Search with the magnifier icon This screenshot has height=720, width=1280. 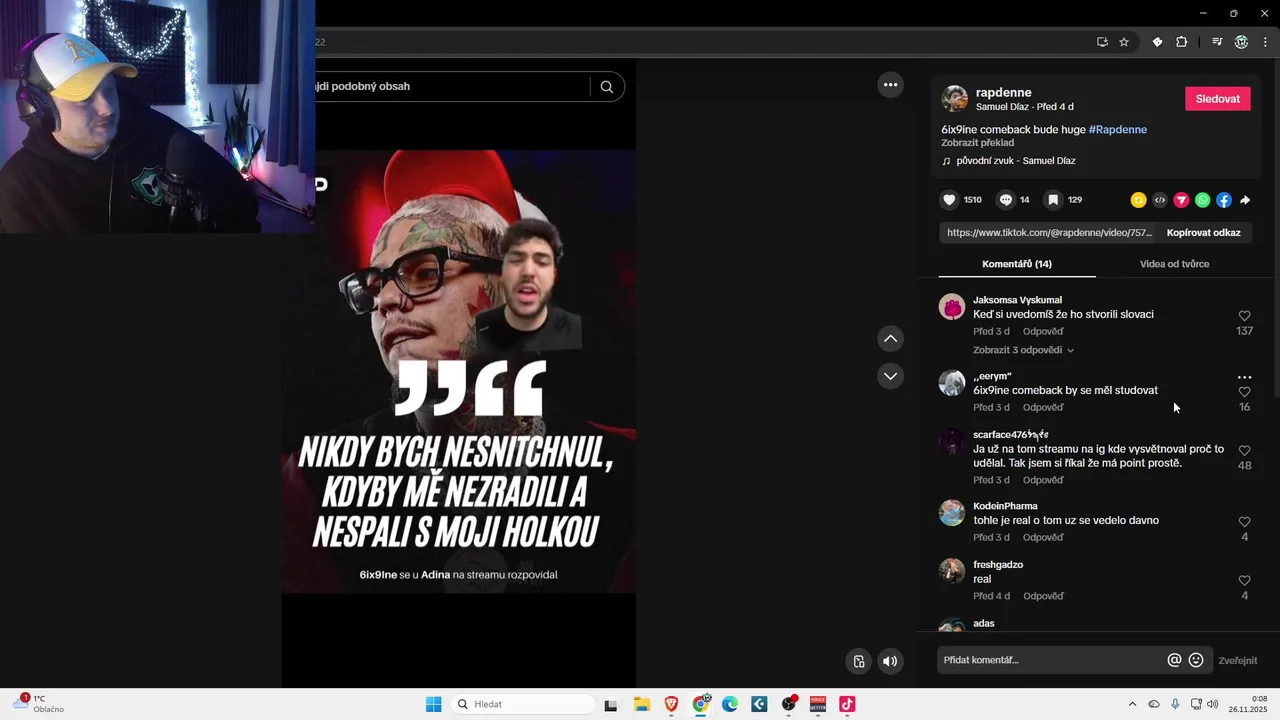coord(606,86)
